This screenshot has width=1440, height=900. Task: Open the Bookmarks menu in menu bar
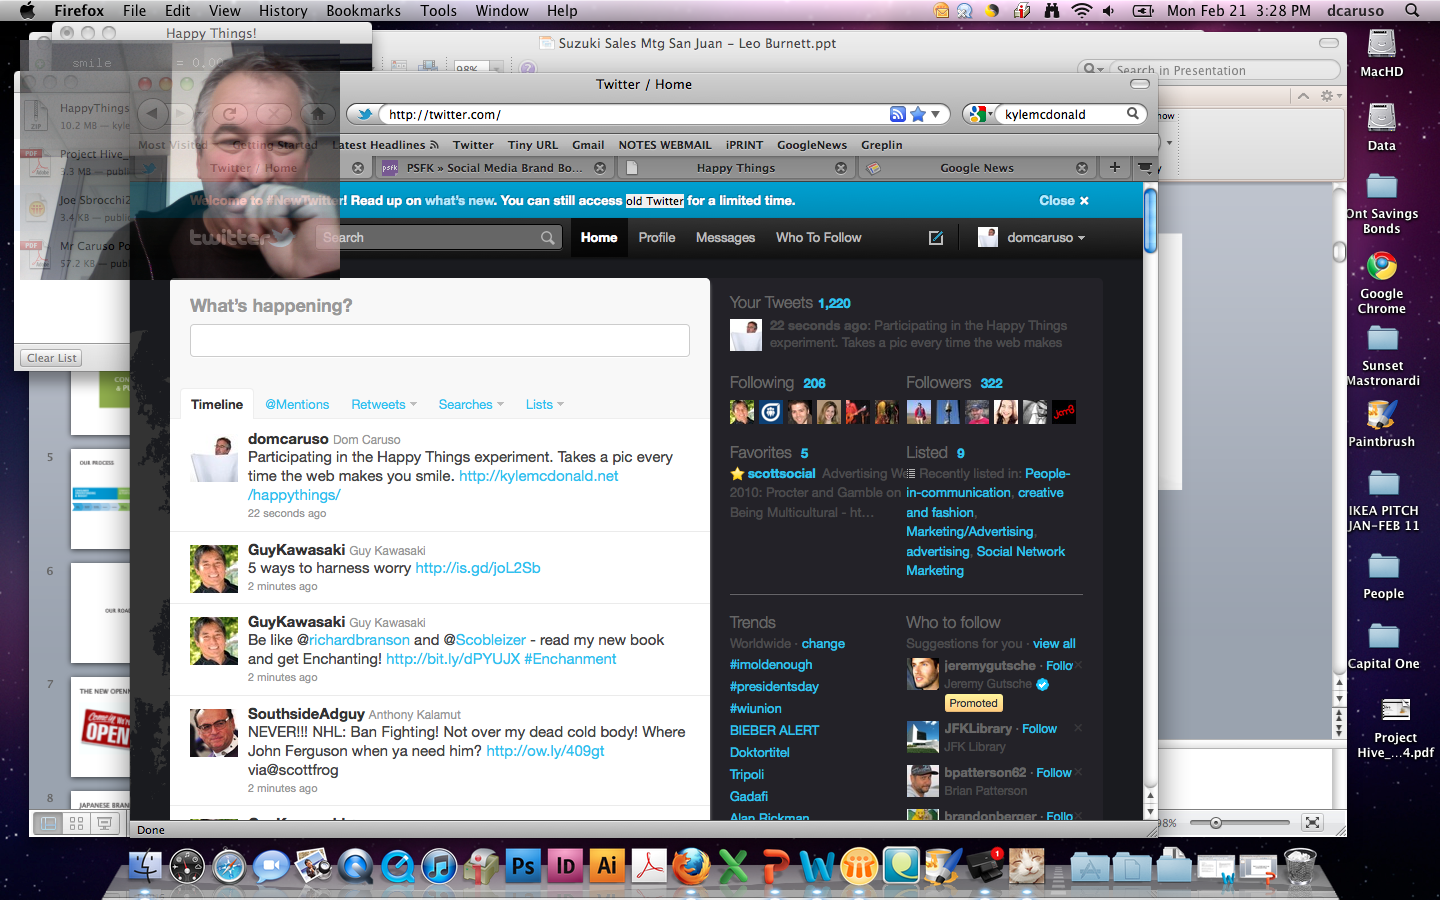[x=363, y=10]
